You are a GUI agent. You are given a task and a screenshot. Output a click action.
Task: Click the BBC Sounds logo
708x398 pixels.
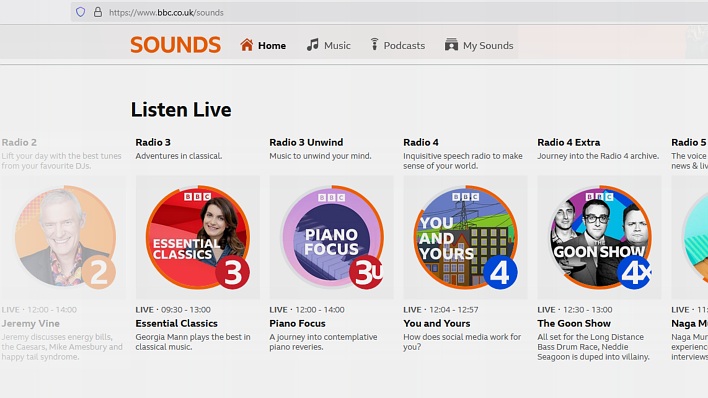coord(176,45)
